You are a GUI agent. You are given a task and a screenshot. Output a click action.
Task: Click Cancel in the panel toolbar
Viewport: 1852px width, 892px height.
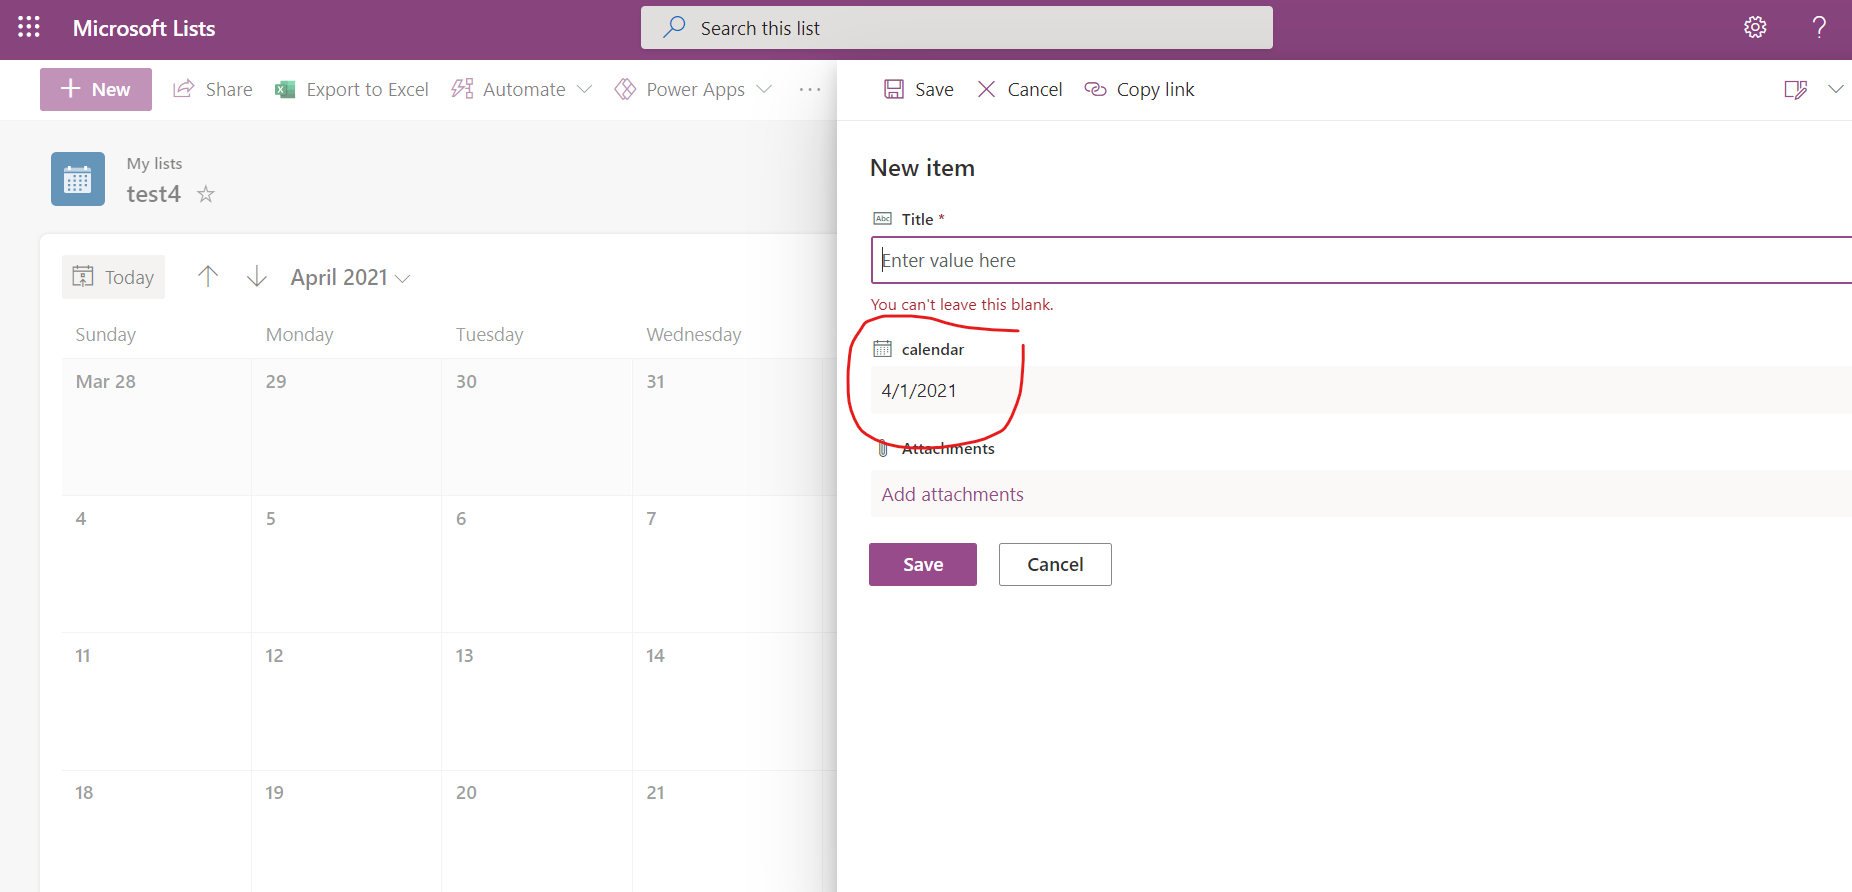[x=1019, y=89]
